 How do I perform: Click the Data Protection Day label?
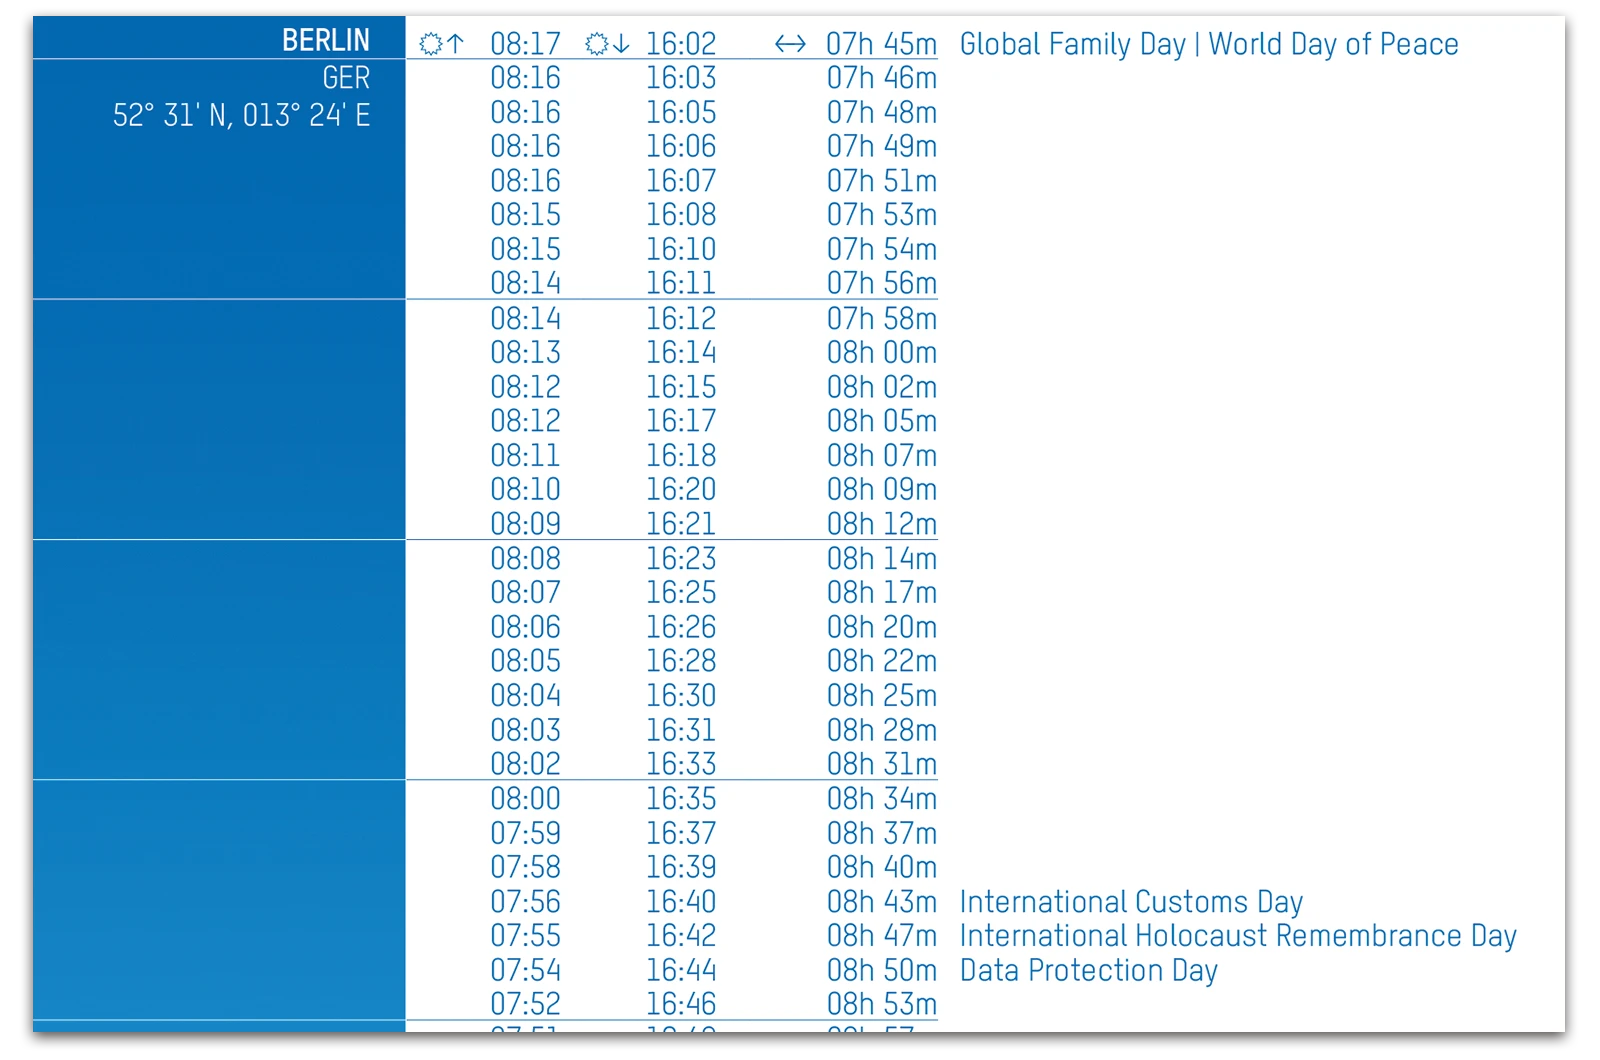[1088, 970]
